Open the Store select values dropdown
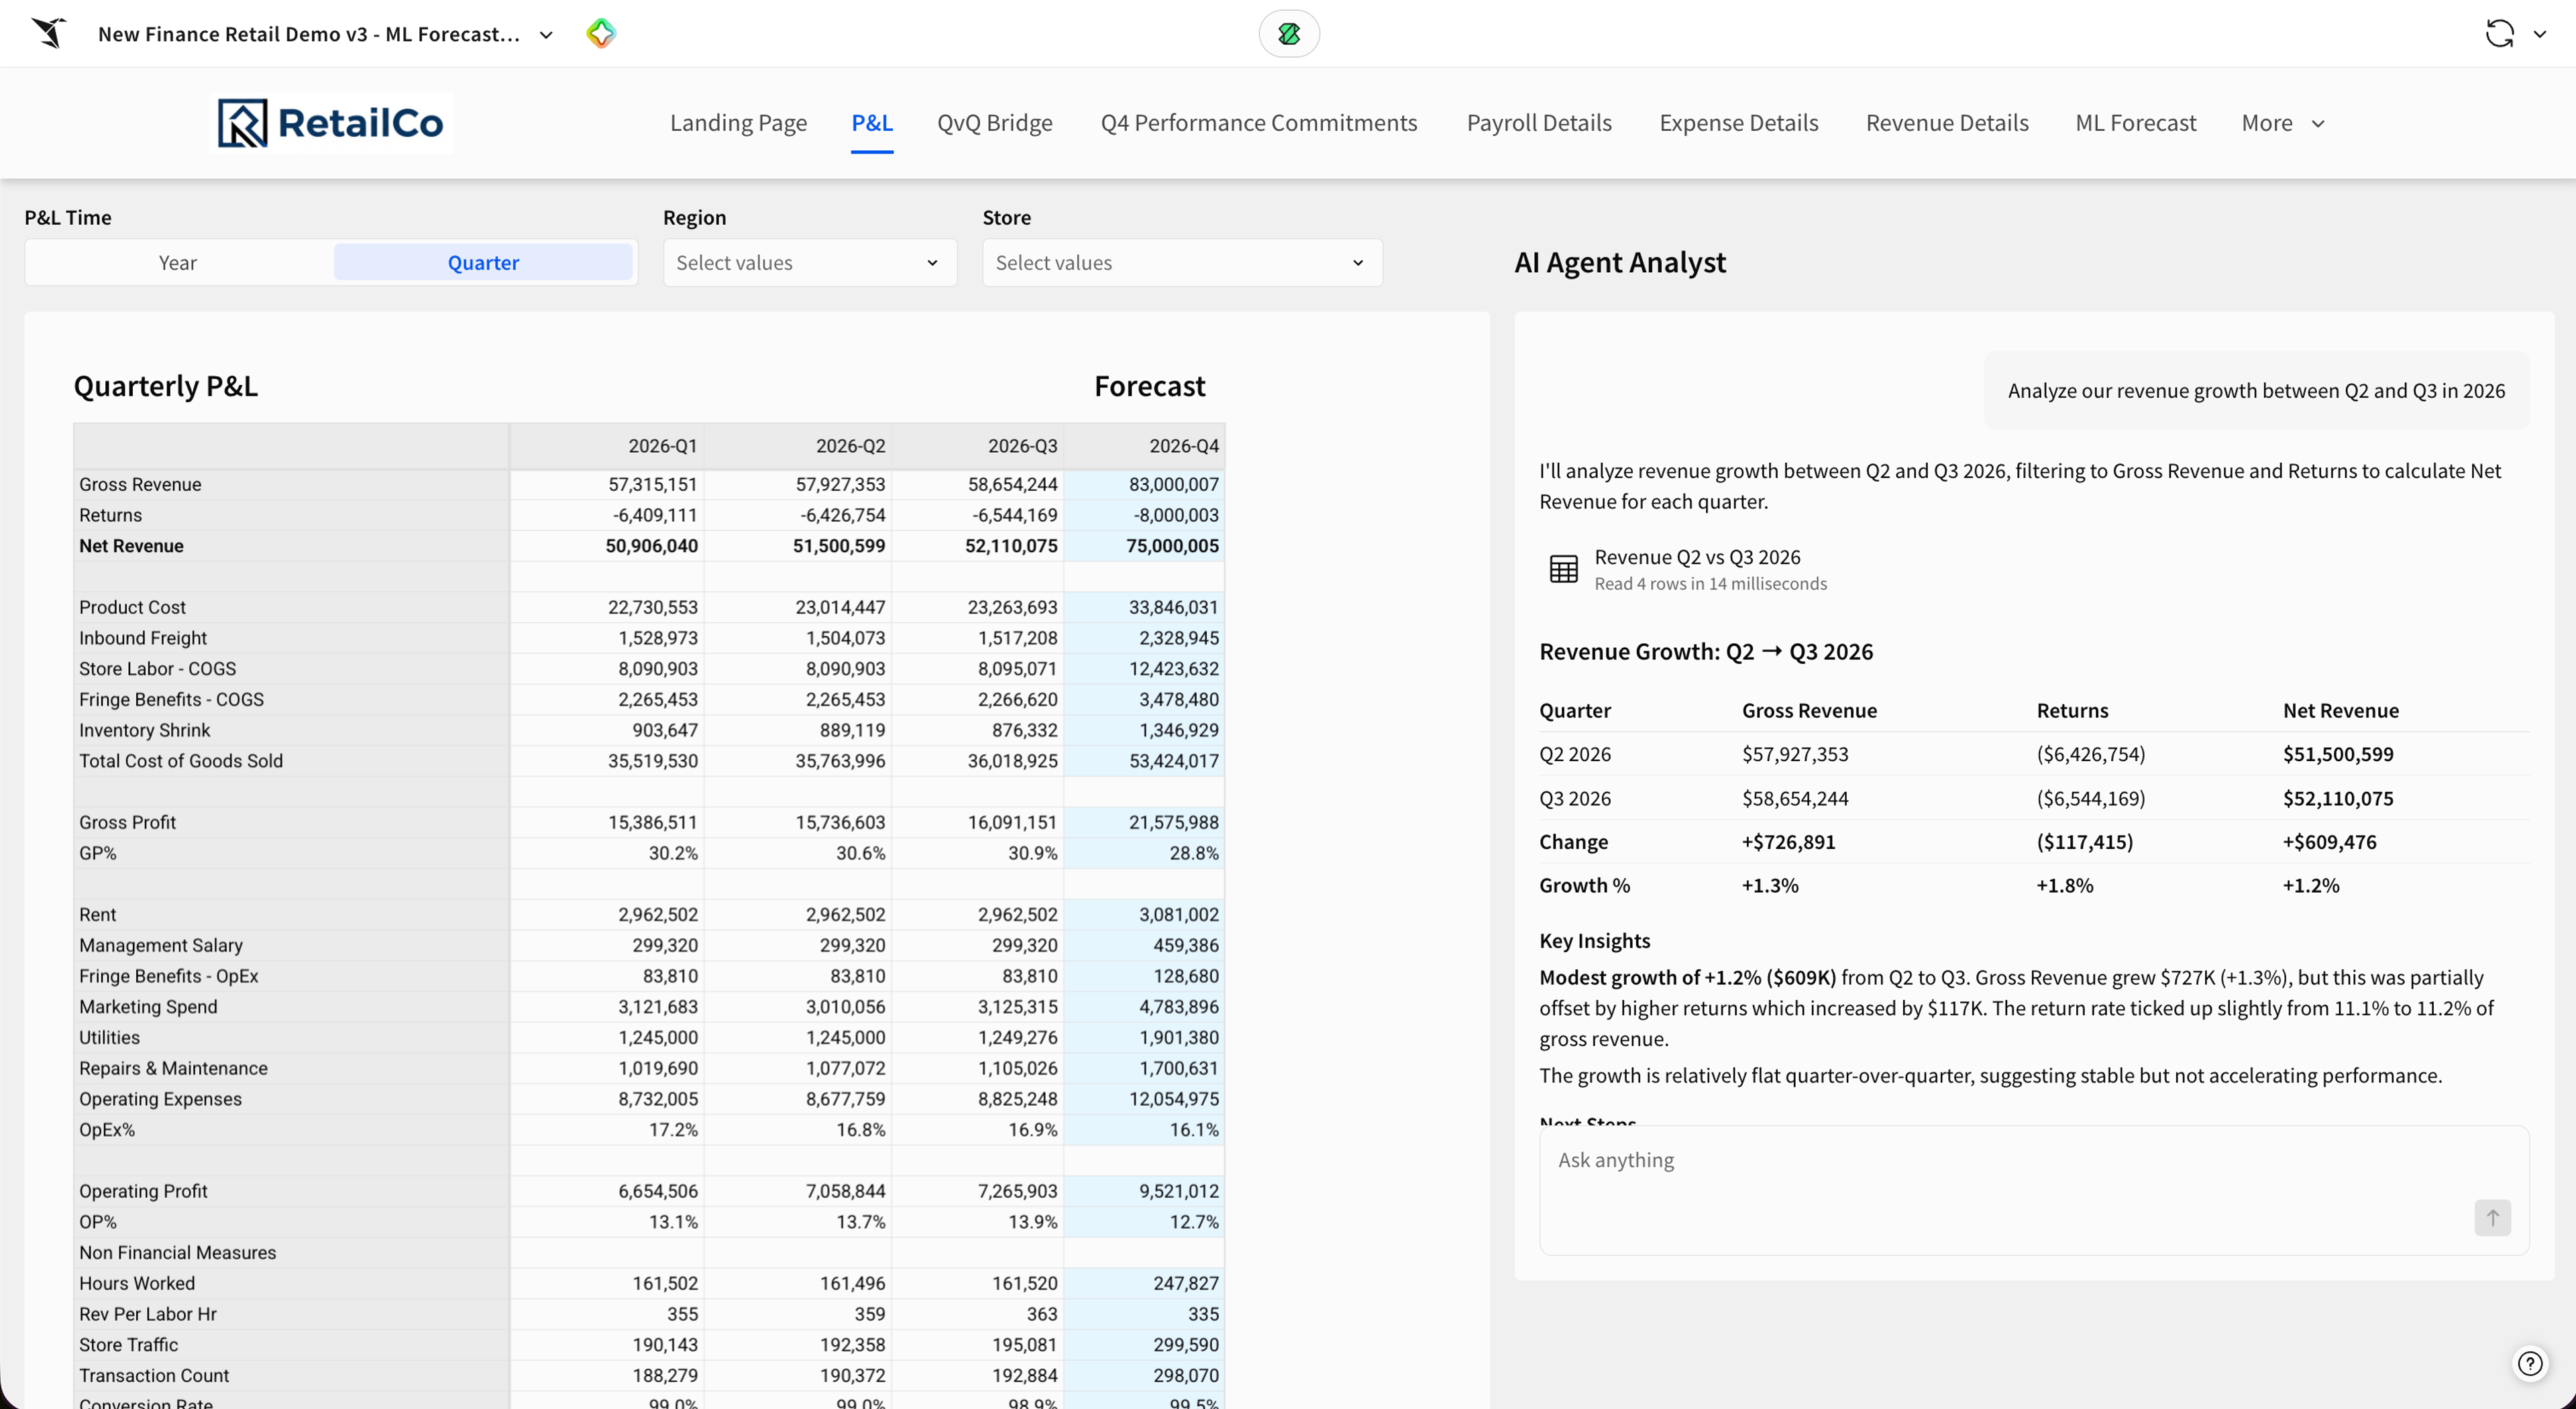Viewport: 2576px width, 1409px height. pos(1182,263)
